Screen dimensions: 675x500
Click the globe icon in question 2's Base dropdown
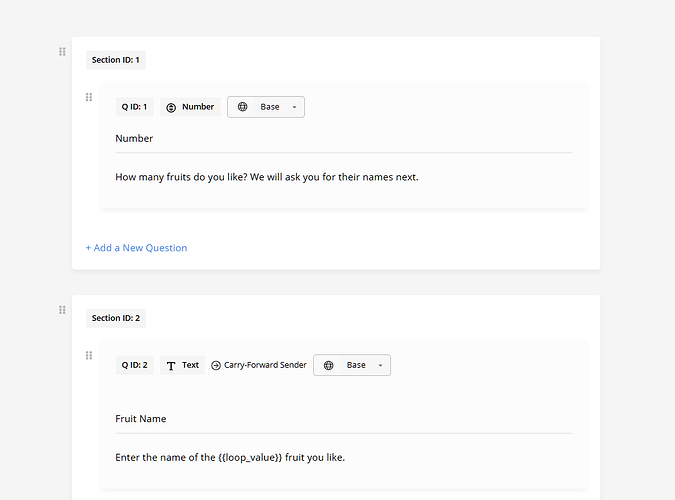(328, 365)
